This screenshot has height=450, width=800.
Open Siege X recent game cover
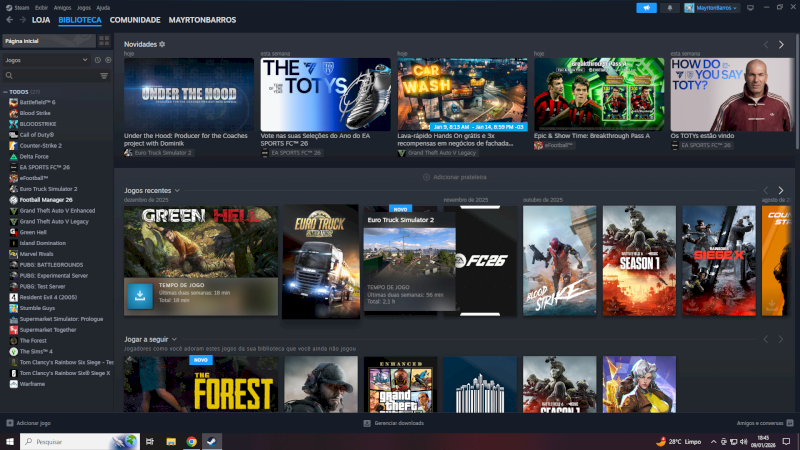719,261
